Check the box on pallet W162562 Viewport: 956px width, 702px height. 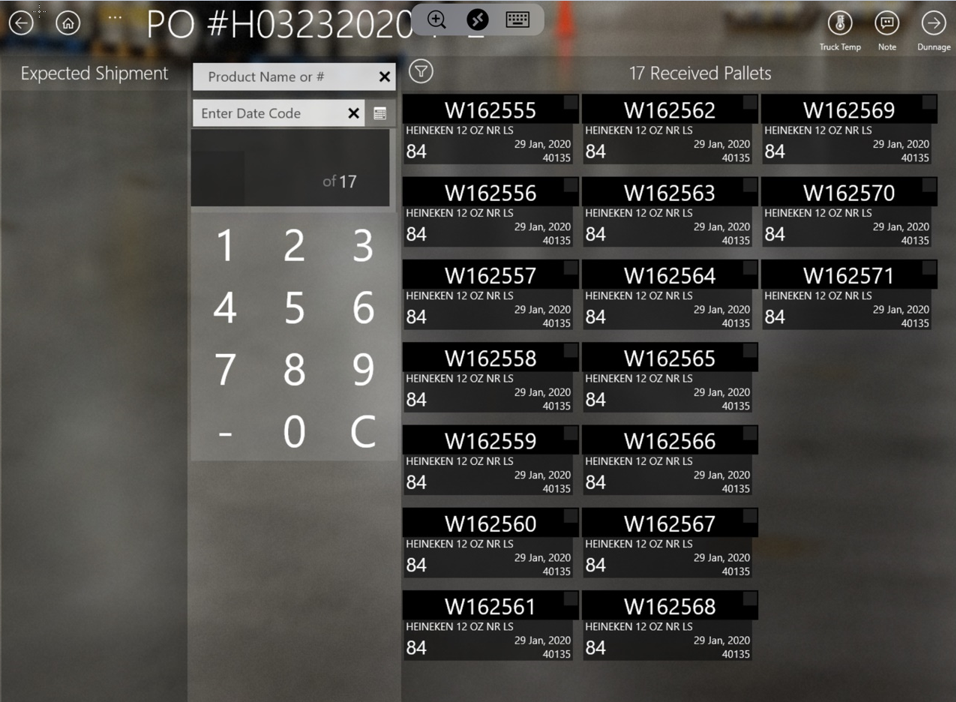[750, 102]
